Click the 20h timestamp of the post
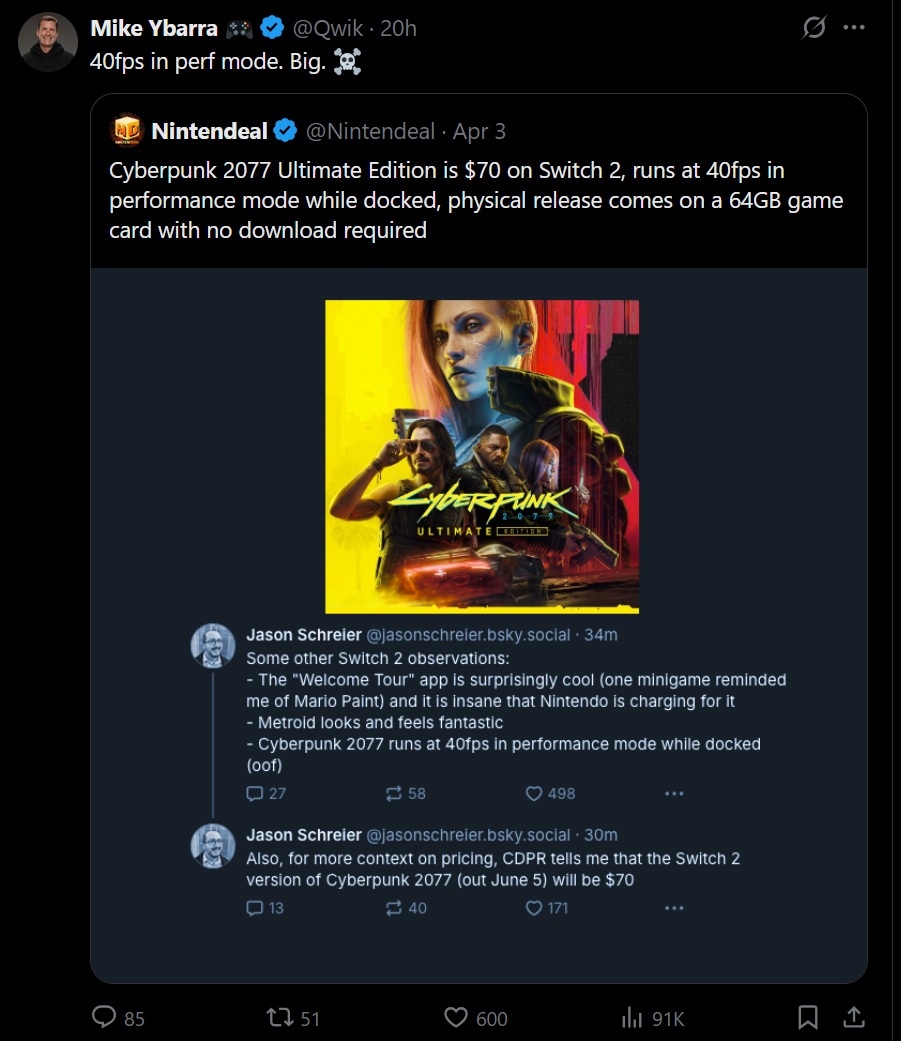 (x=398, y=28)
